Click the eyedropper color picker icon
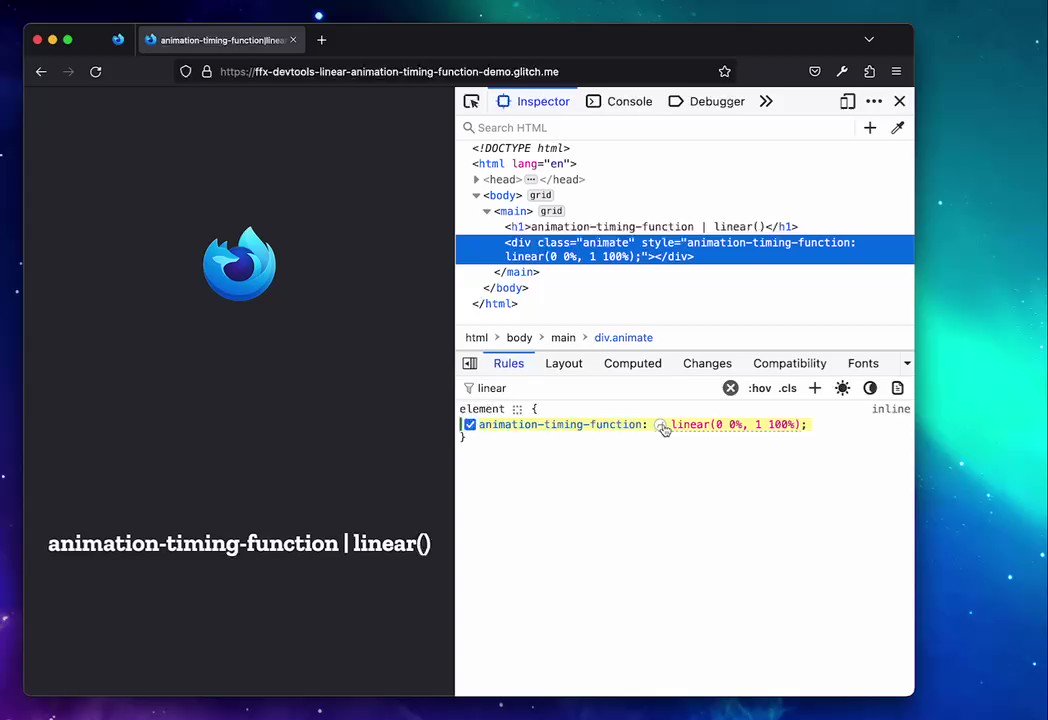 click(x=898, y=128)
